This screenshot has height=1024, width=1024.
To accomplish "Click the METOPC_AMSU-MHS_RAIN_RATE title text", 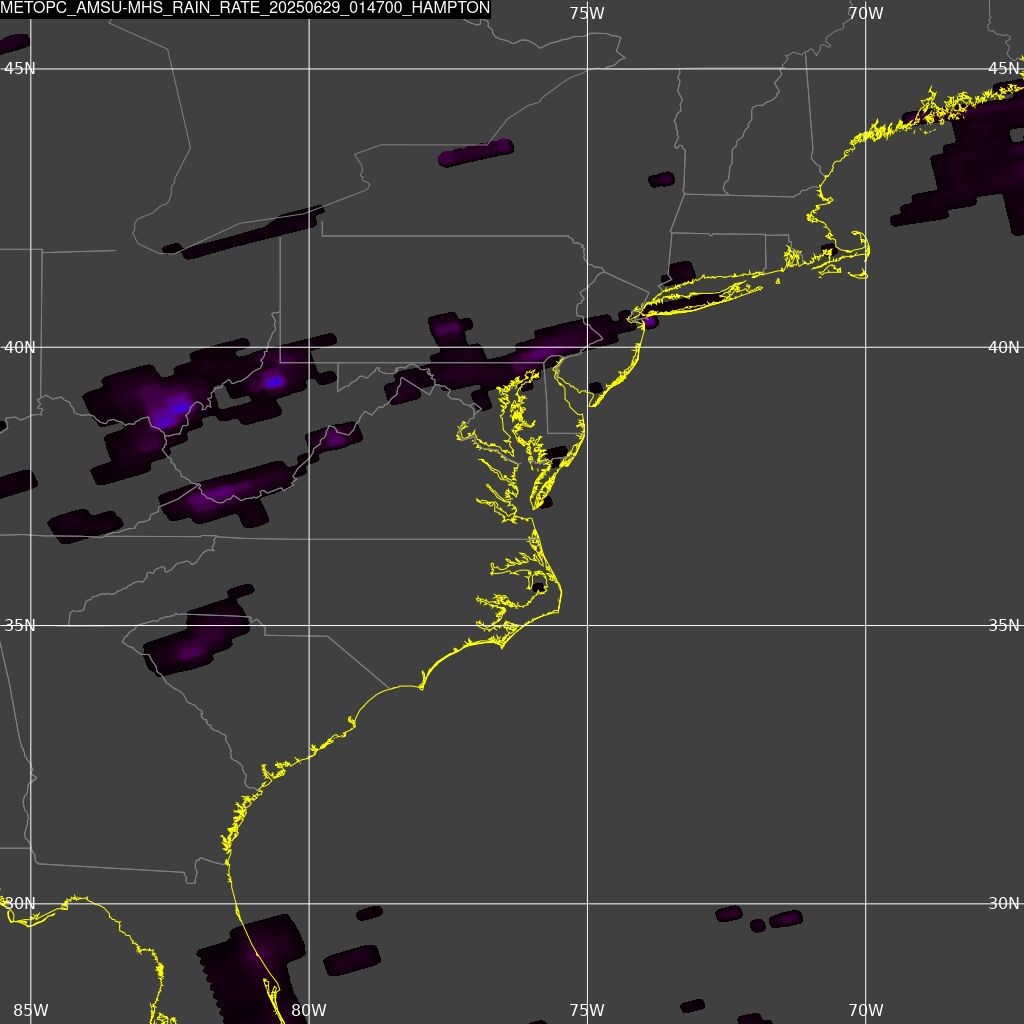I will point(245,8).
